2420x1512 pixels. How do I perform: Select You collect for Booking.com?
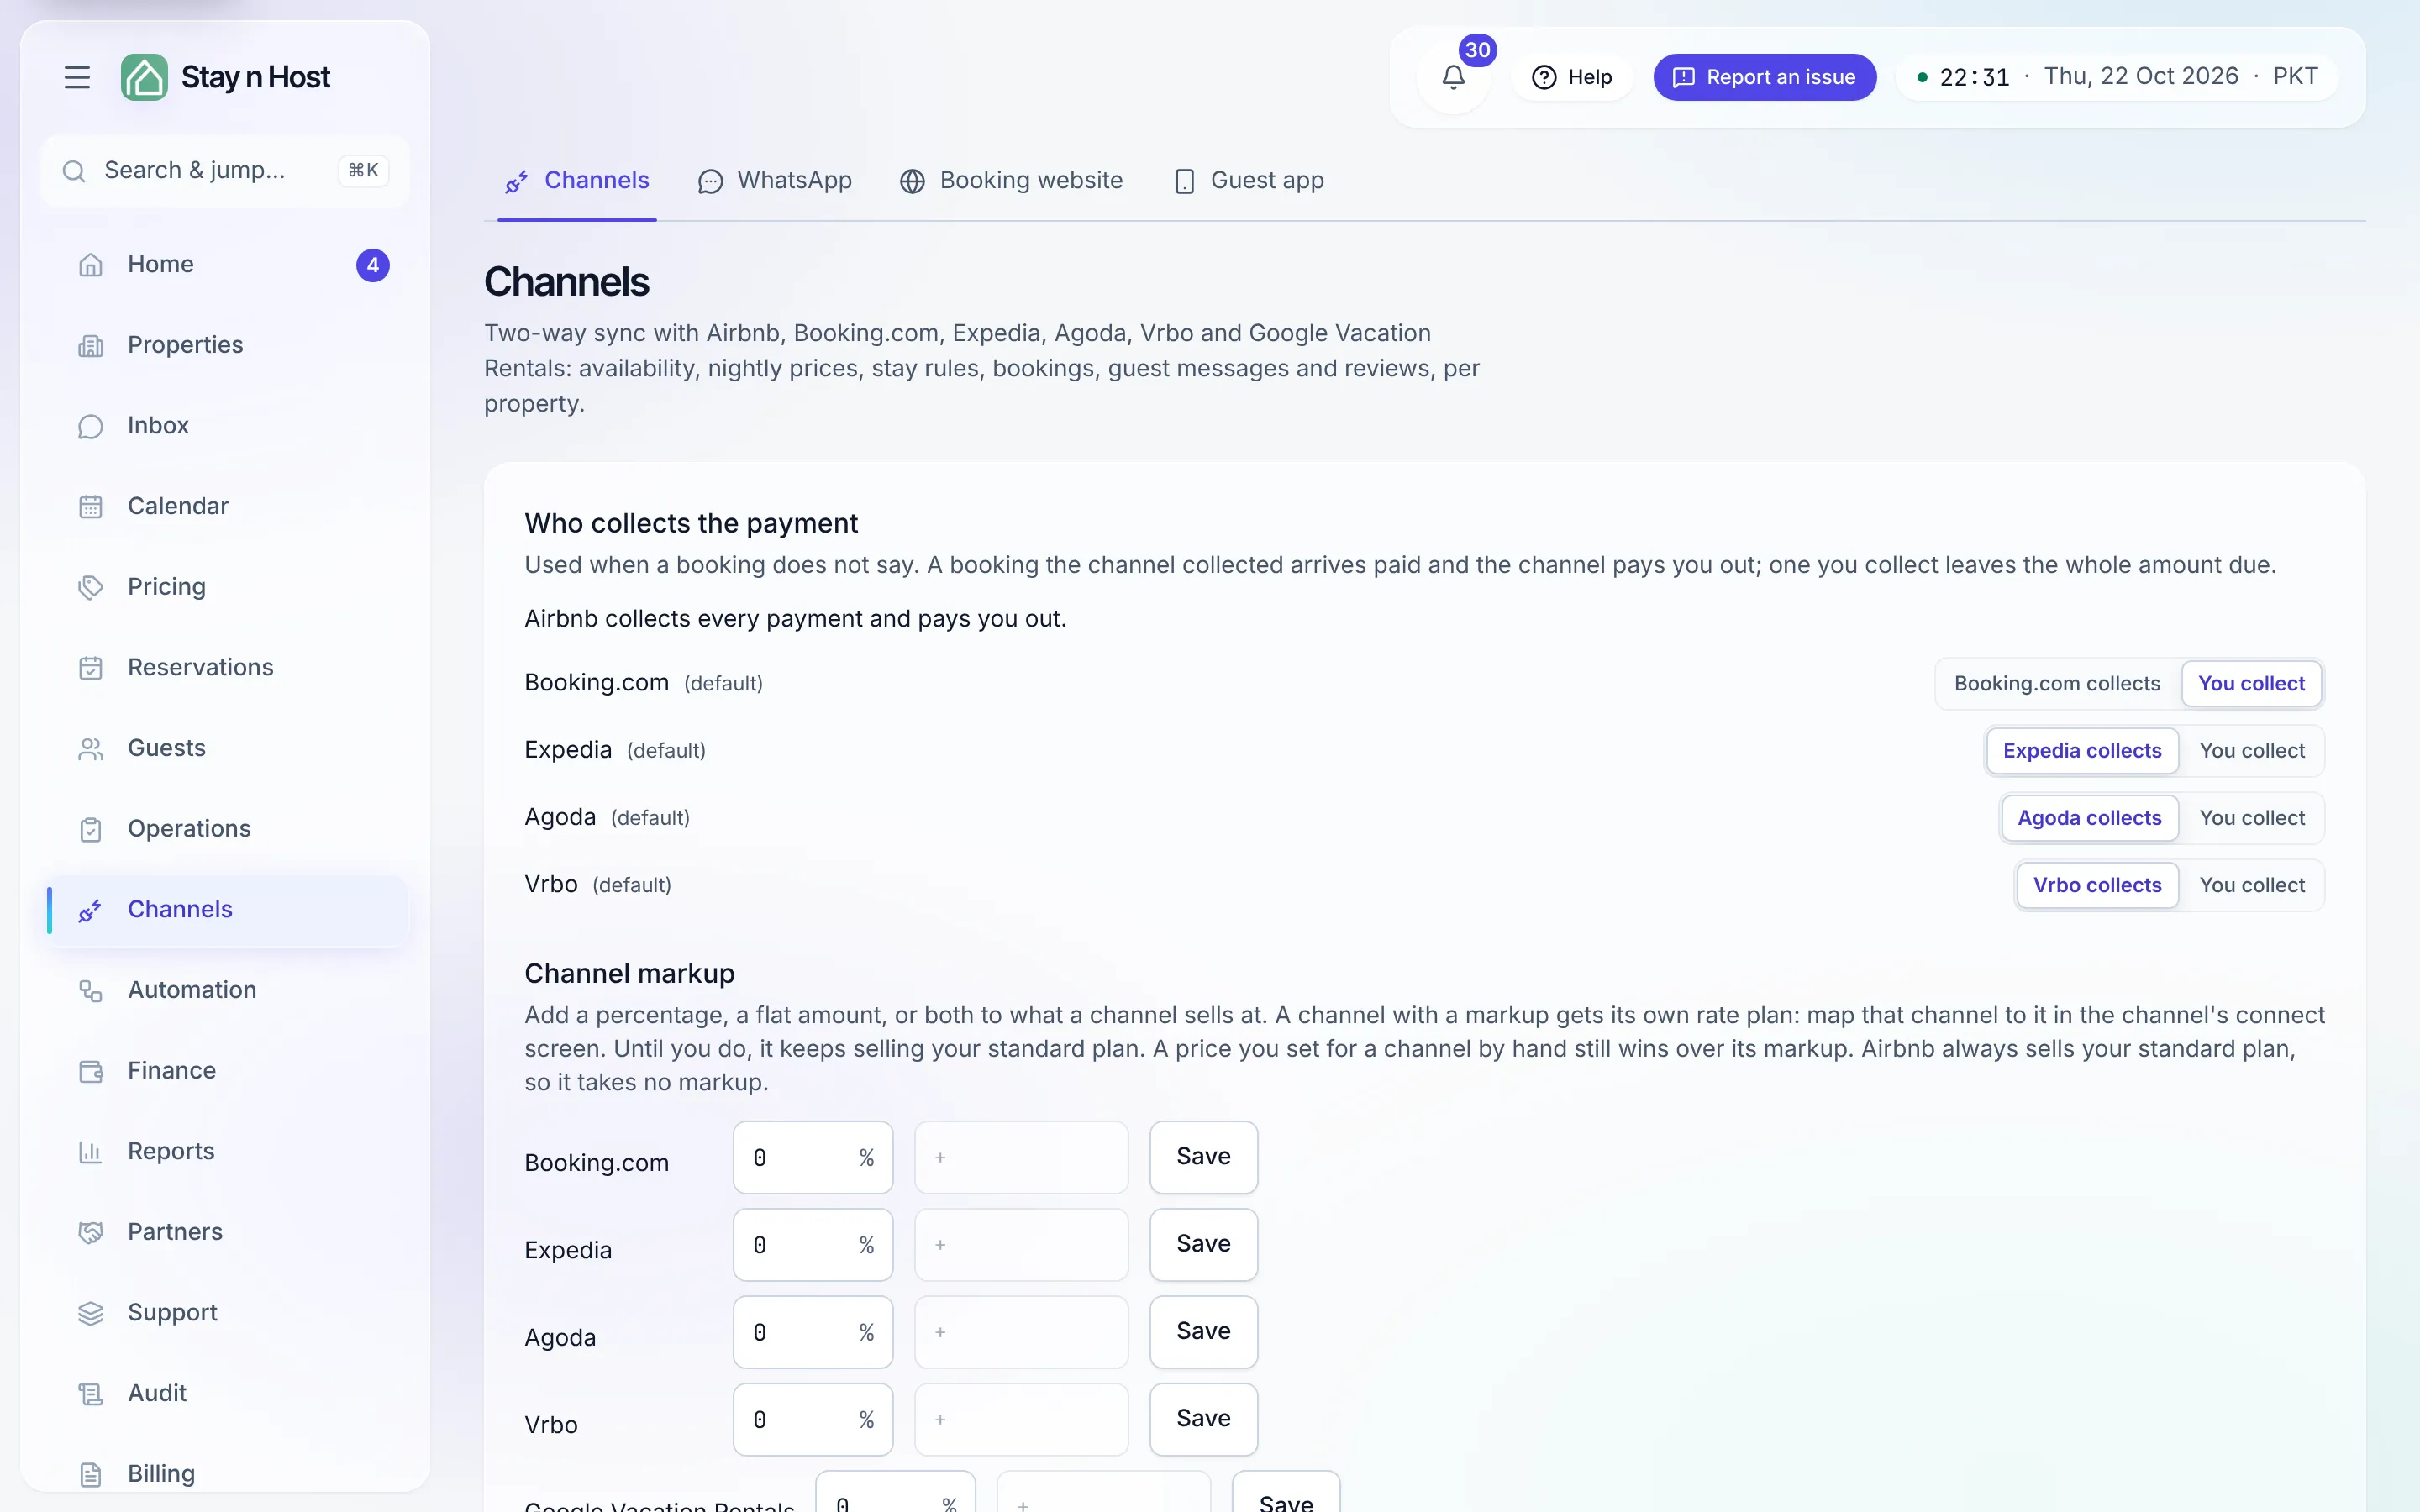click(x=2251, y=683)
